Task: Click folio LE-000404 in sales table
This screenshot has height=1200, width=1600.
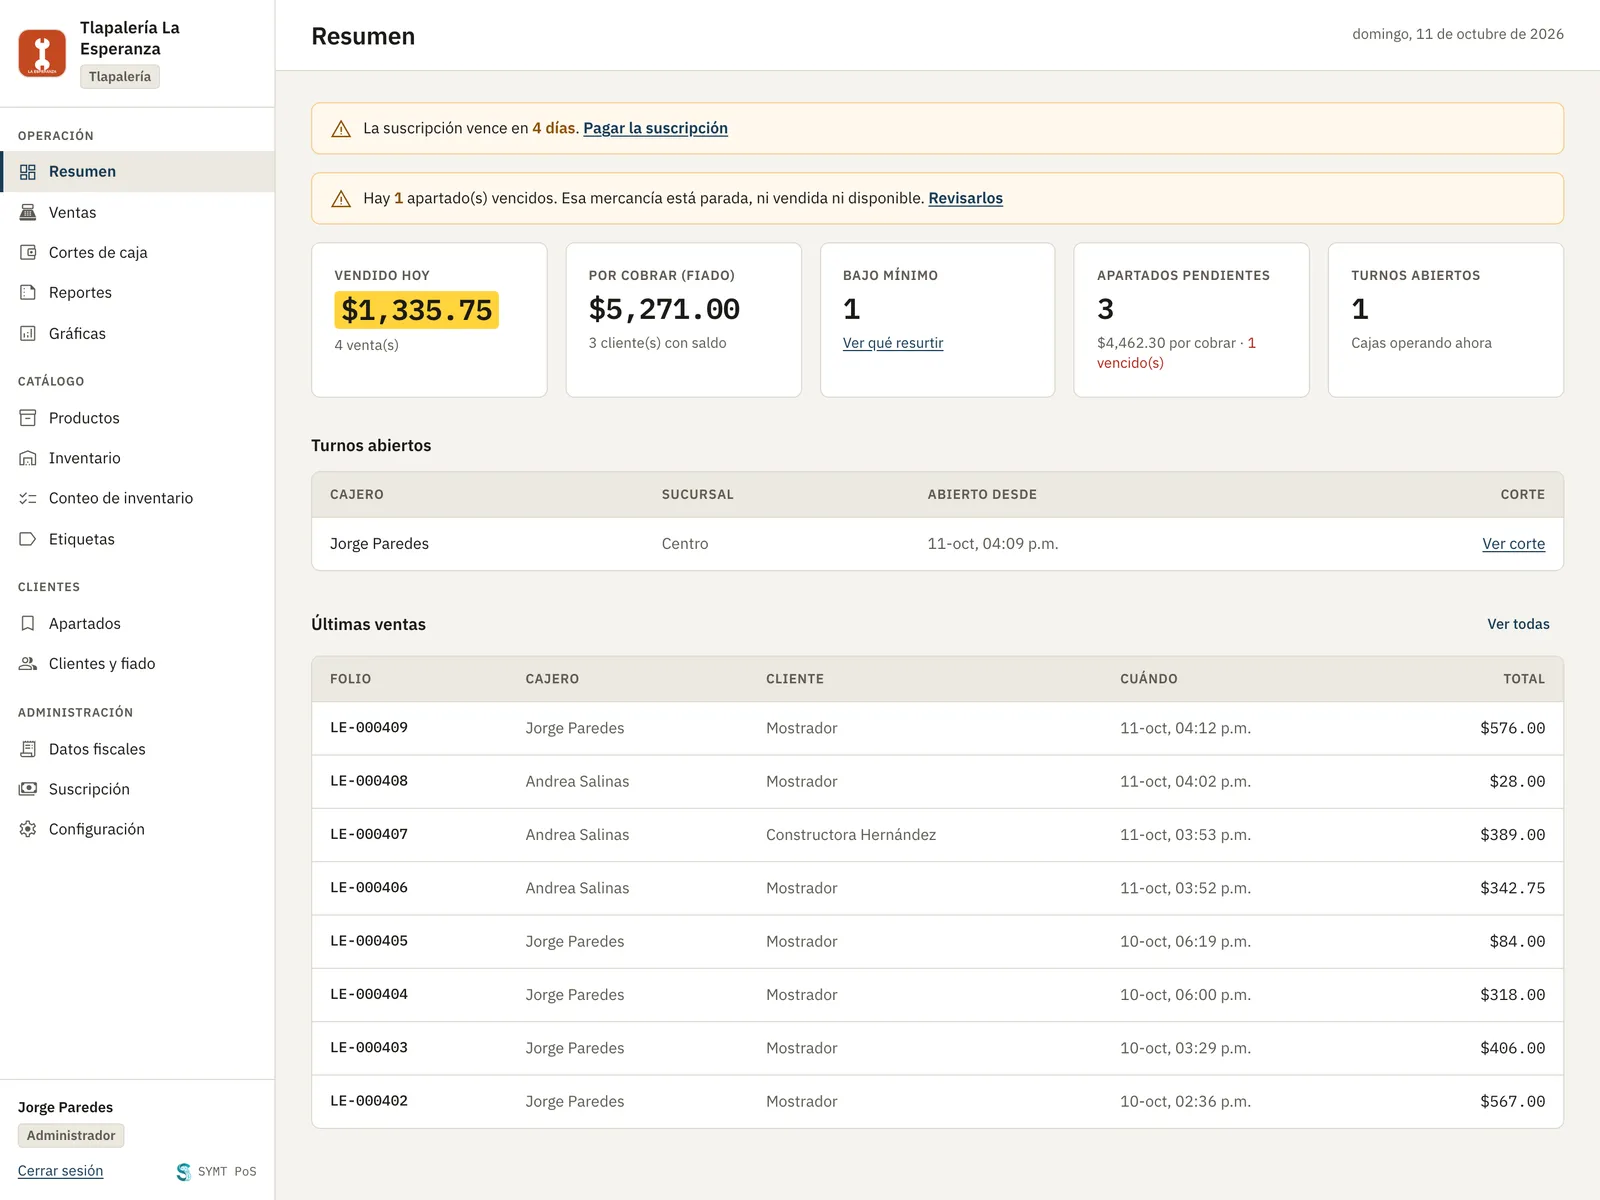Action: (369, 995)
